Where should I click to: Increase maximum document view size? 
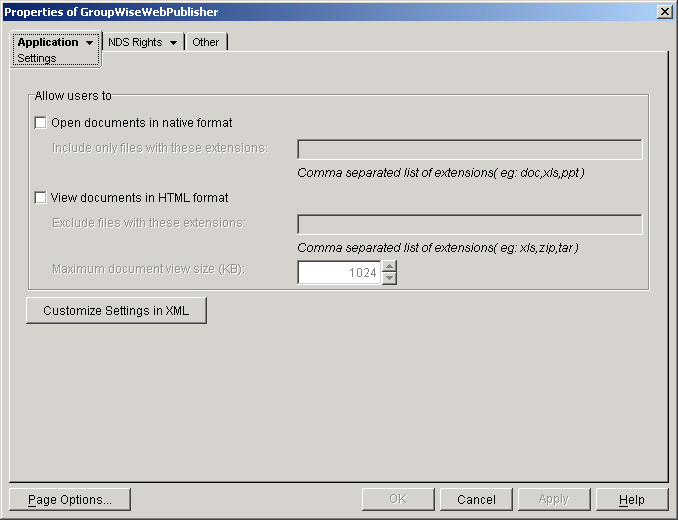tap(390, 266)
